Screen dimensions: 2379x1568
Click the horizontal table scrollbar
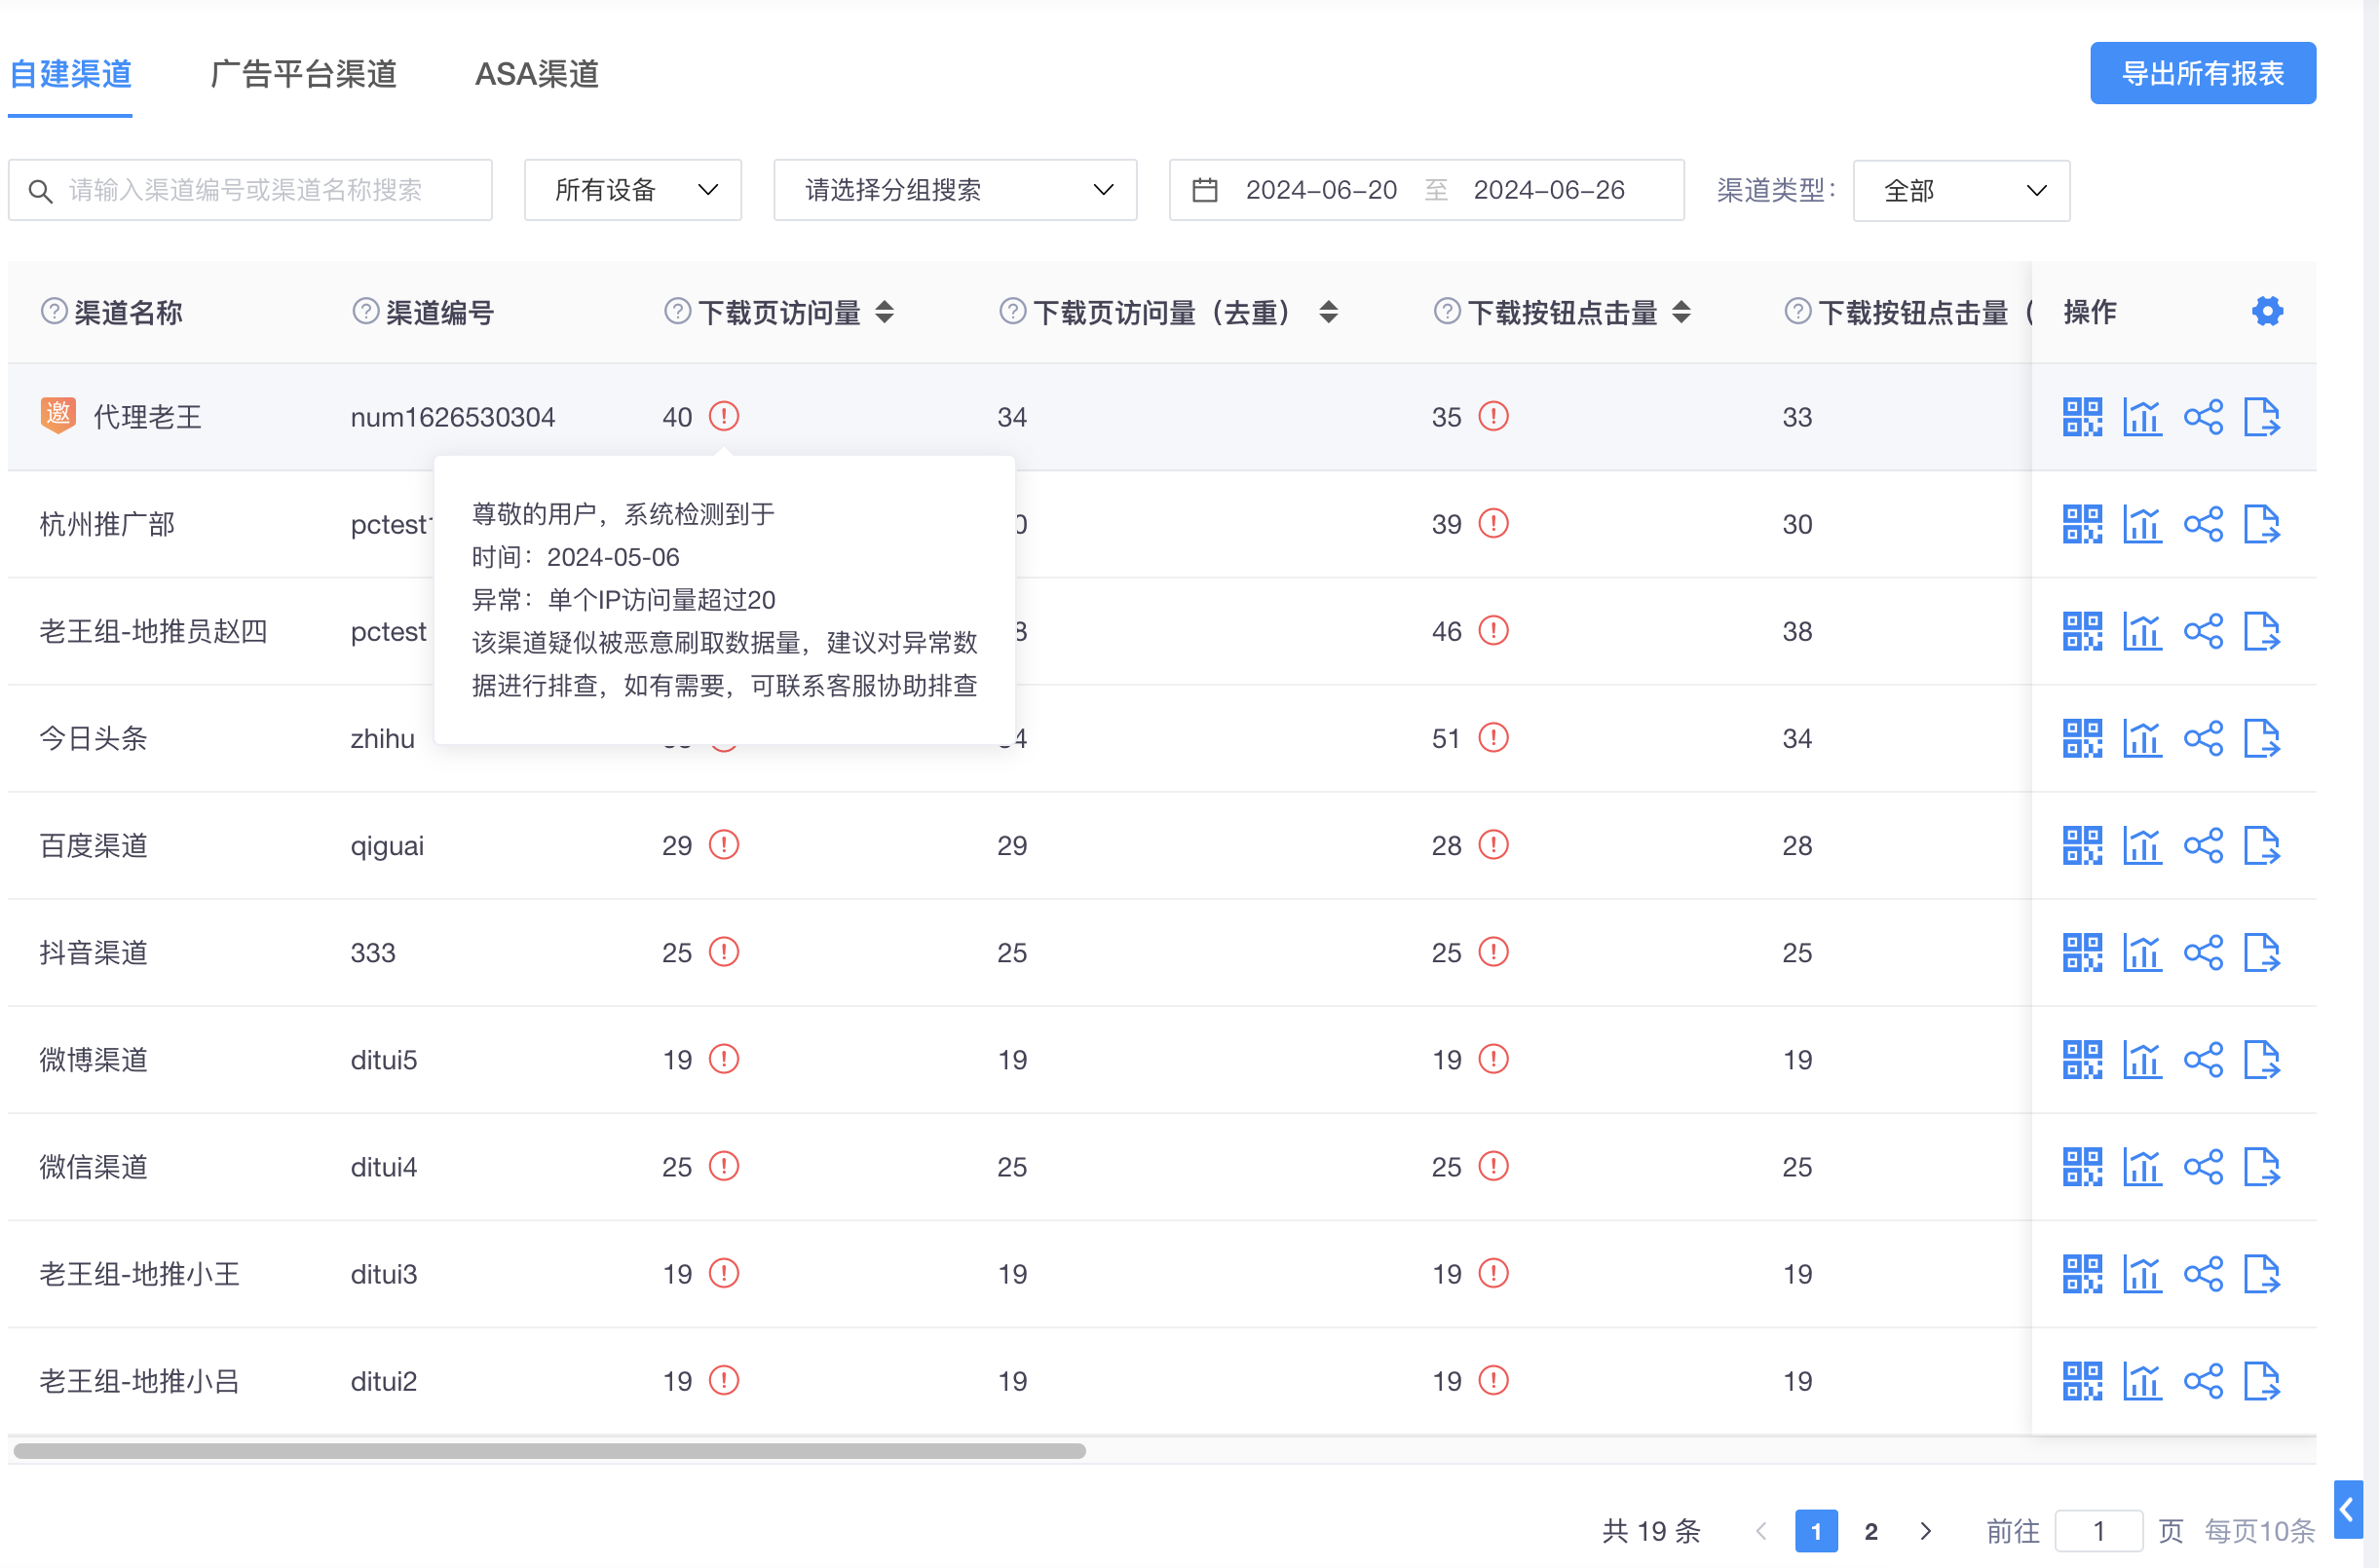pos(549,1450)
